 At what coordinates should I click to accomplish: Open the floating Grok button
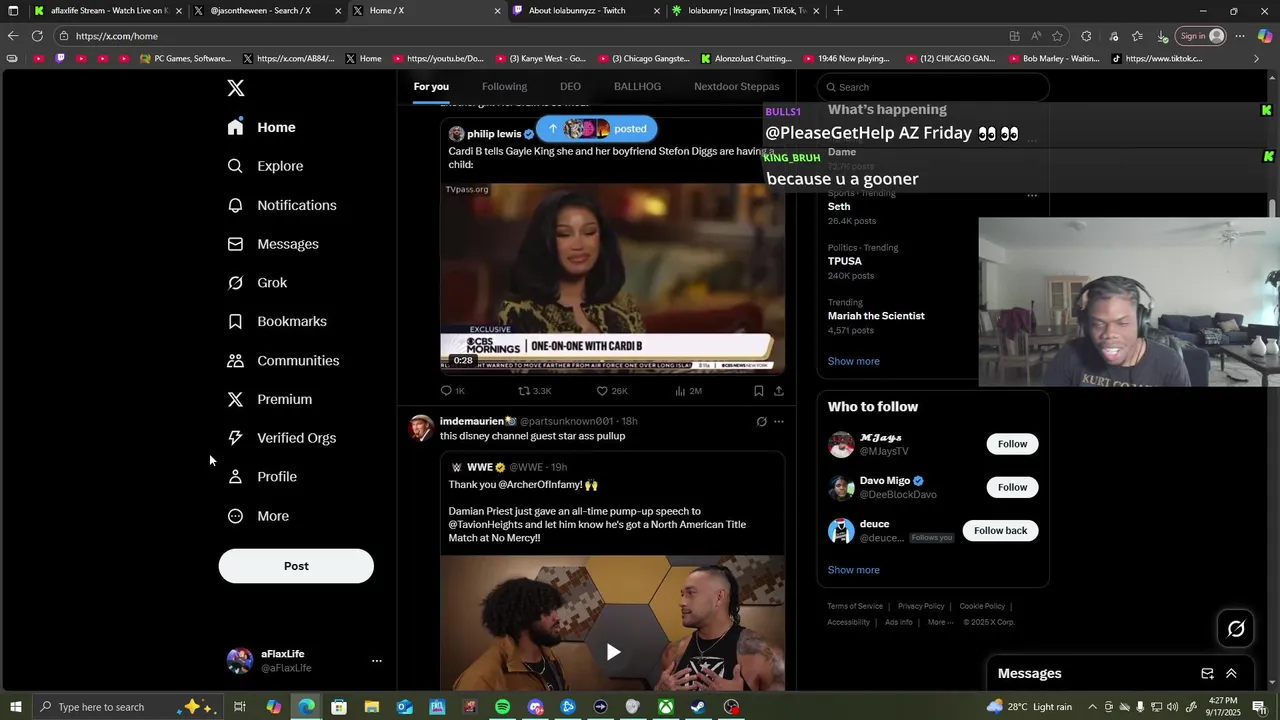1236,629
